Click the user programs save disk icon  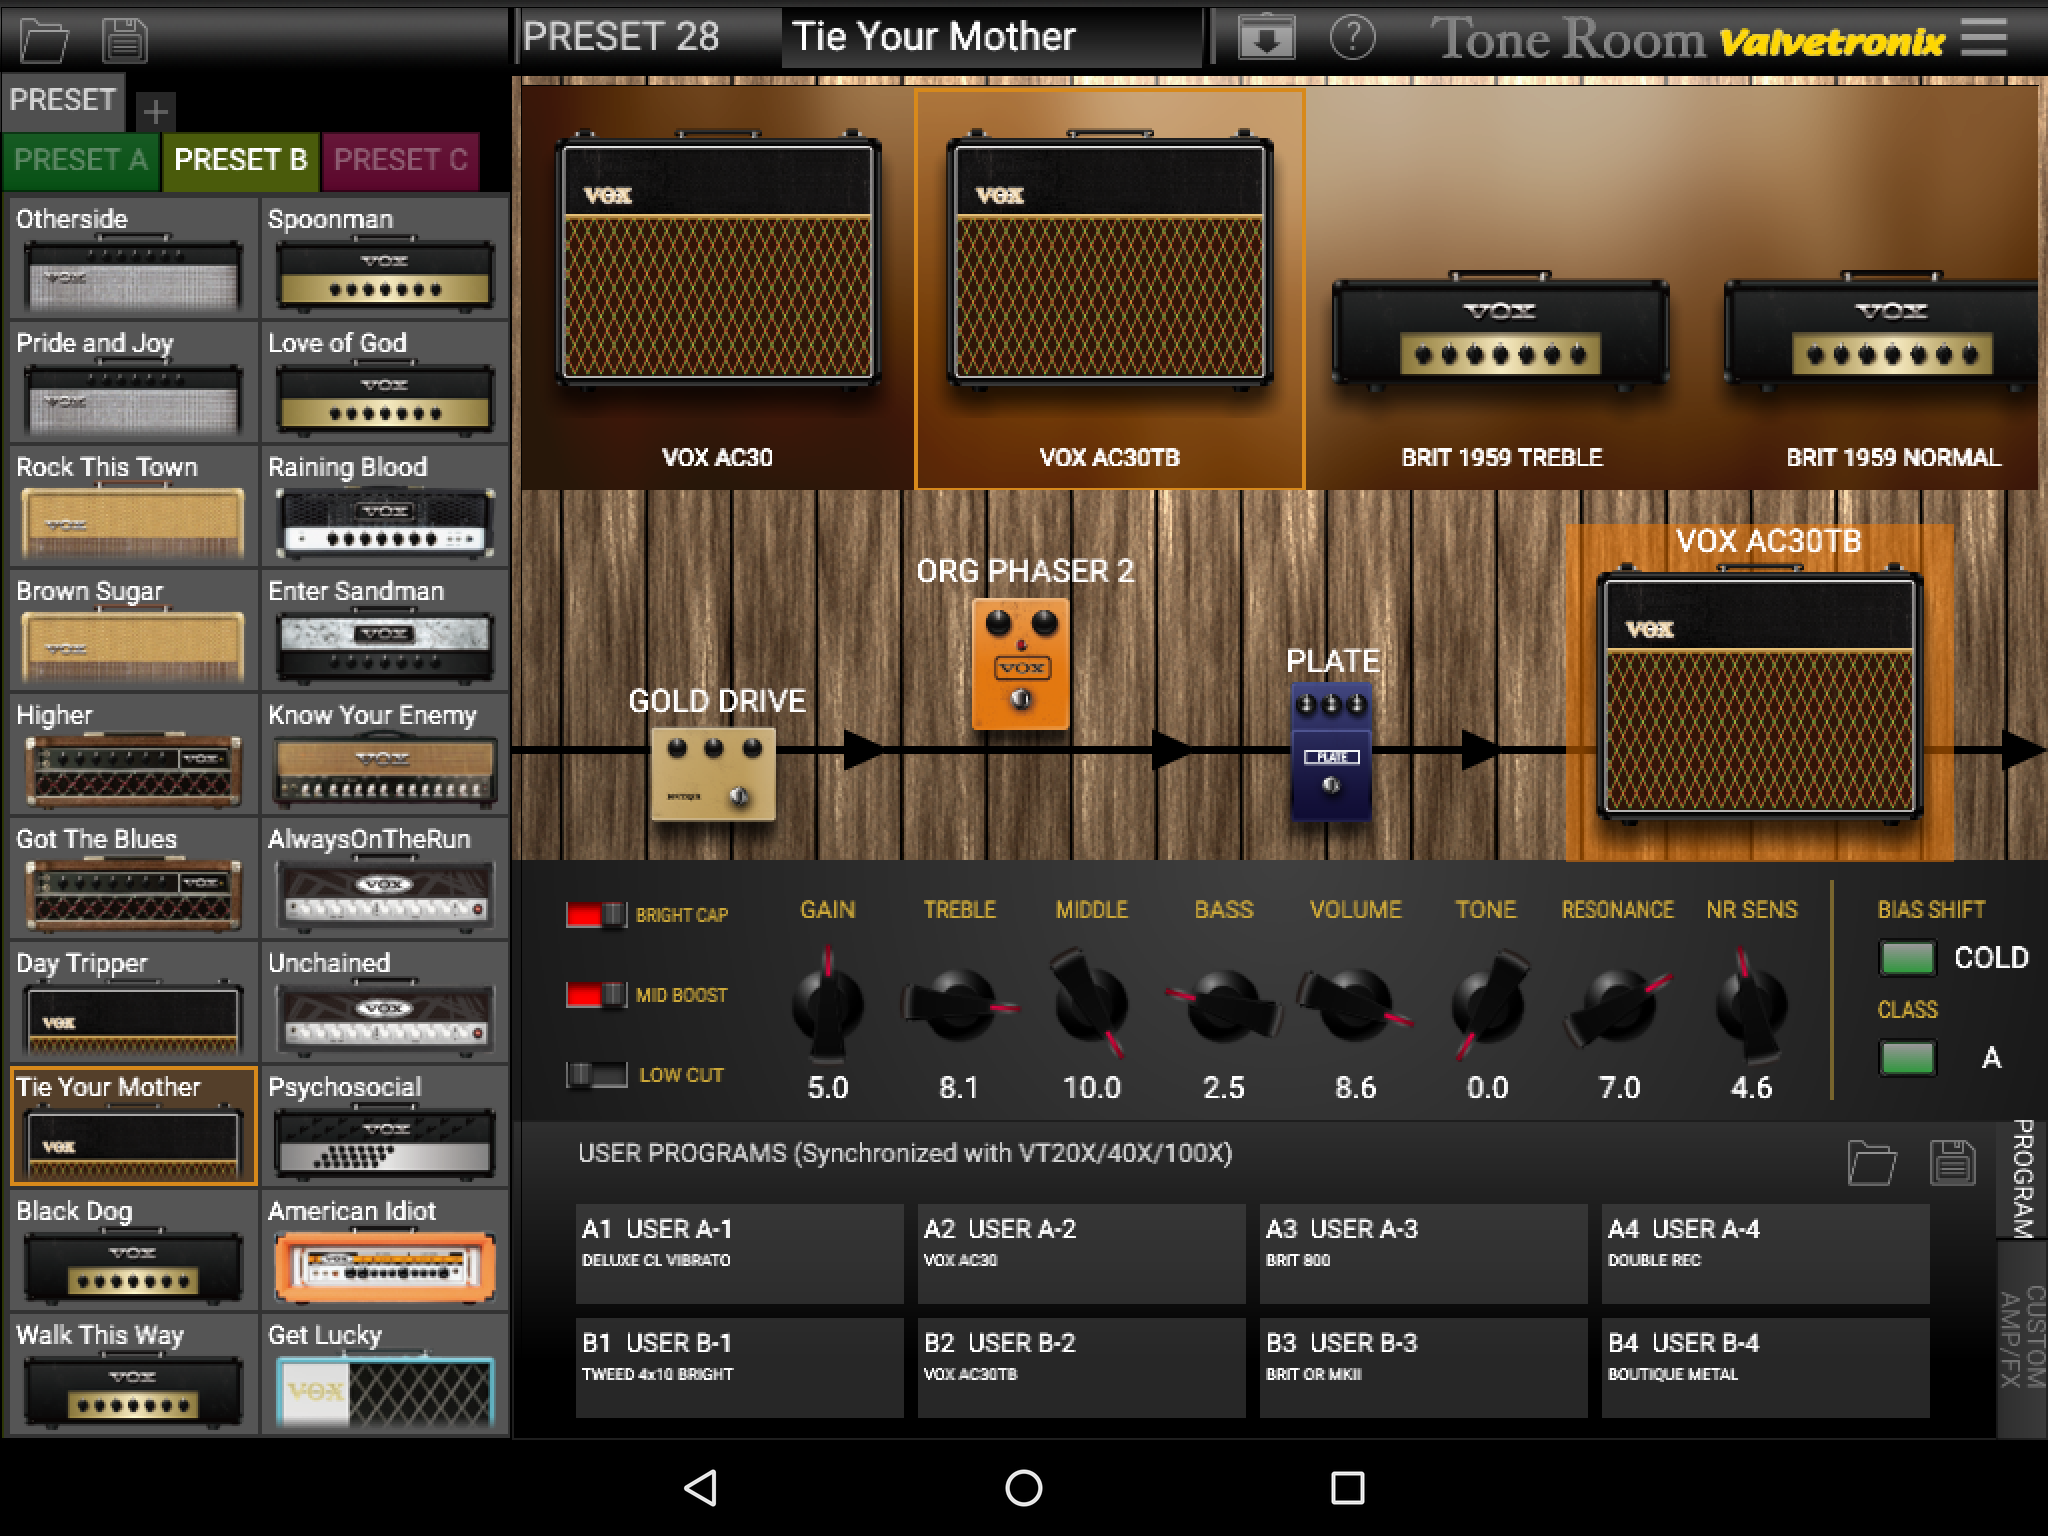coord(1952,1163)
